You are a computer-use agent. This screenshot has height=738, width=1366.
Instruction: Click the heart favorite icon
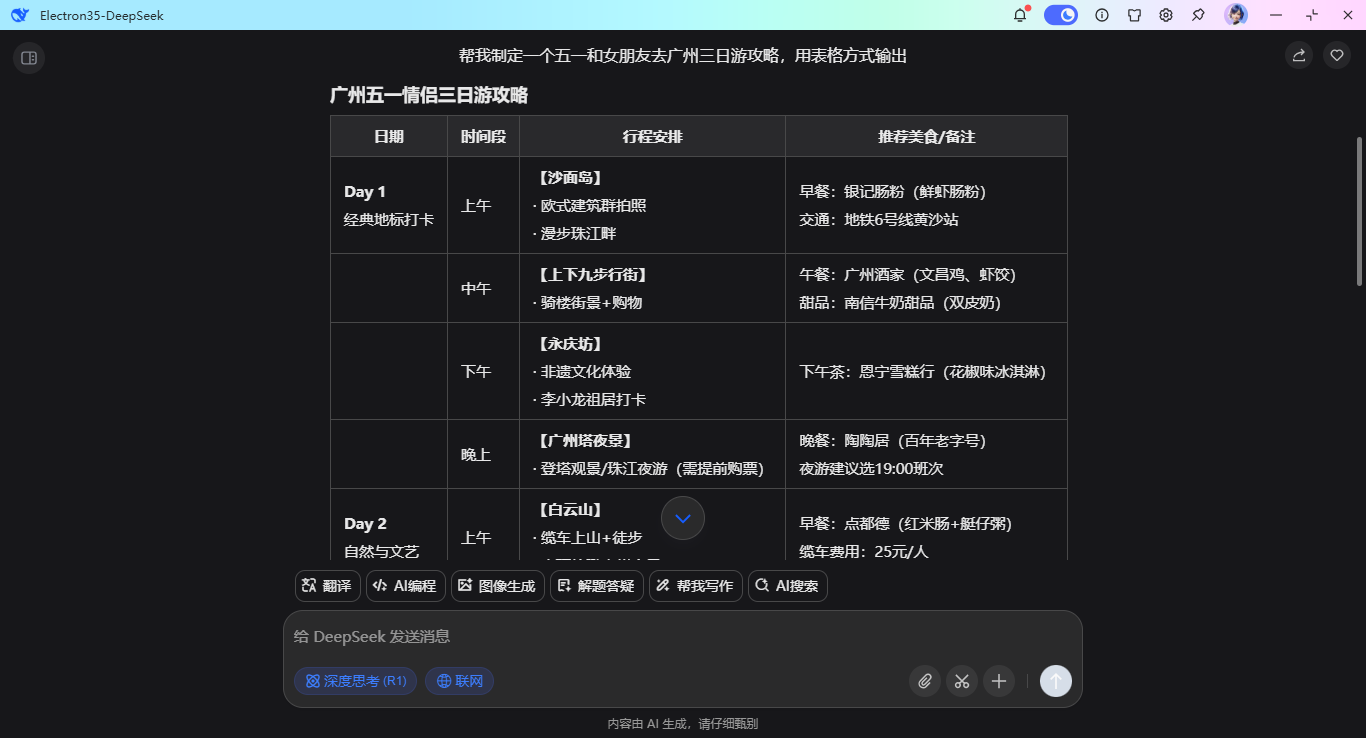[x=1336, y=55]
